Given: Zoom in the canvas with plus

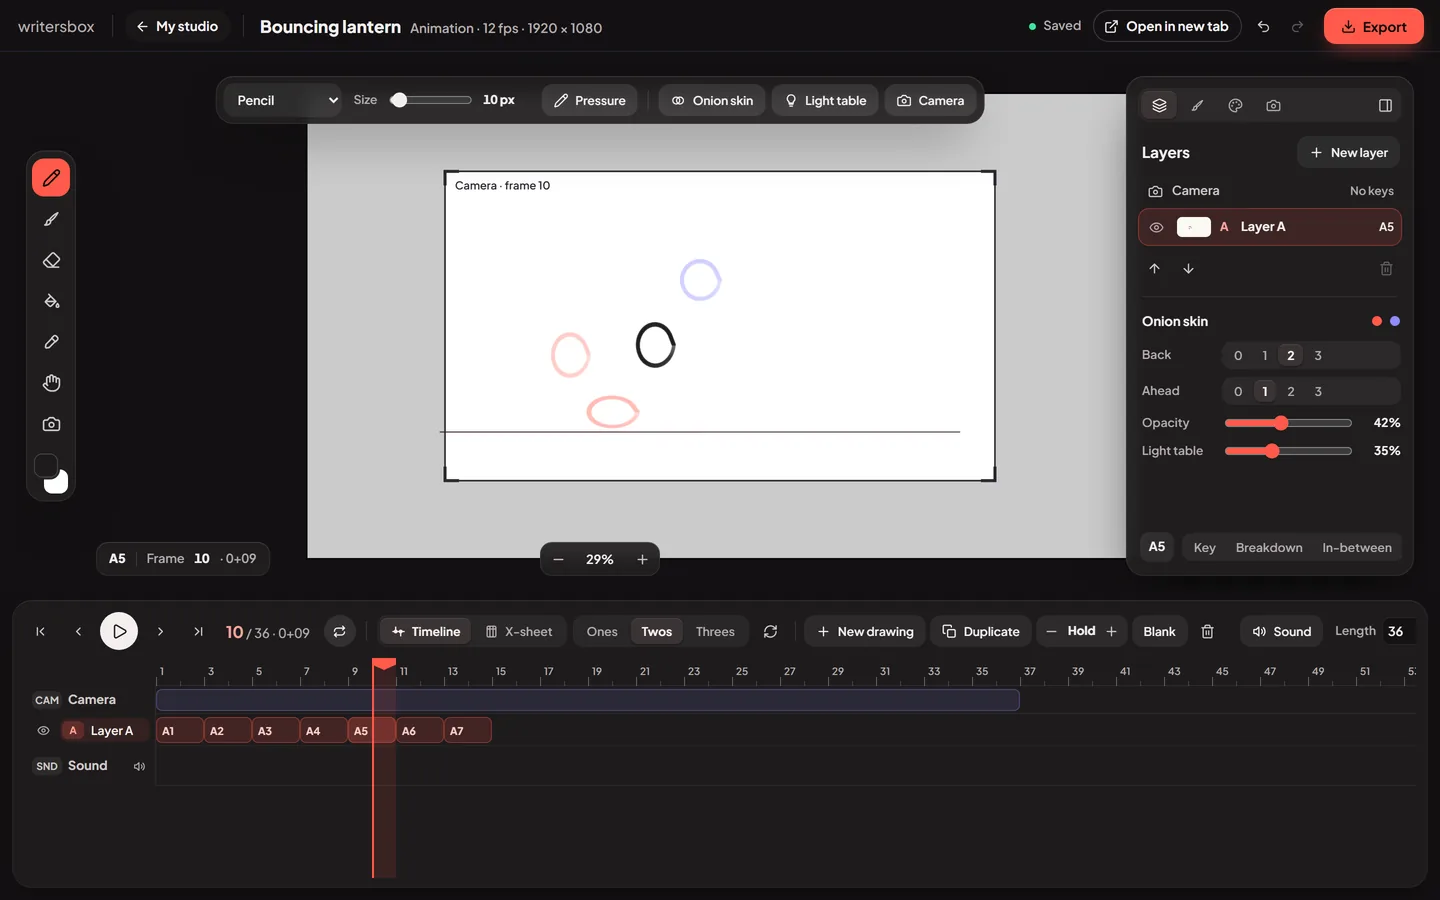Looking at the screenshot, I should [642, 559].
